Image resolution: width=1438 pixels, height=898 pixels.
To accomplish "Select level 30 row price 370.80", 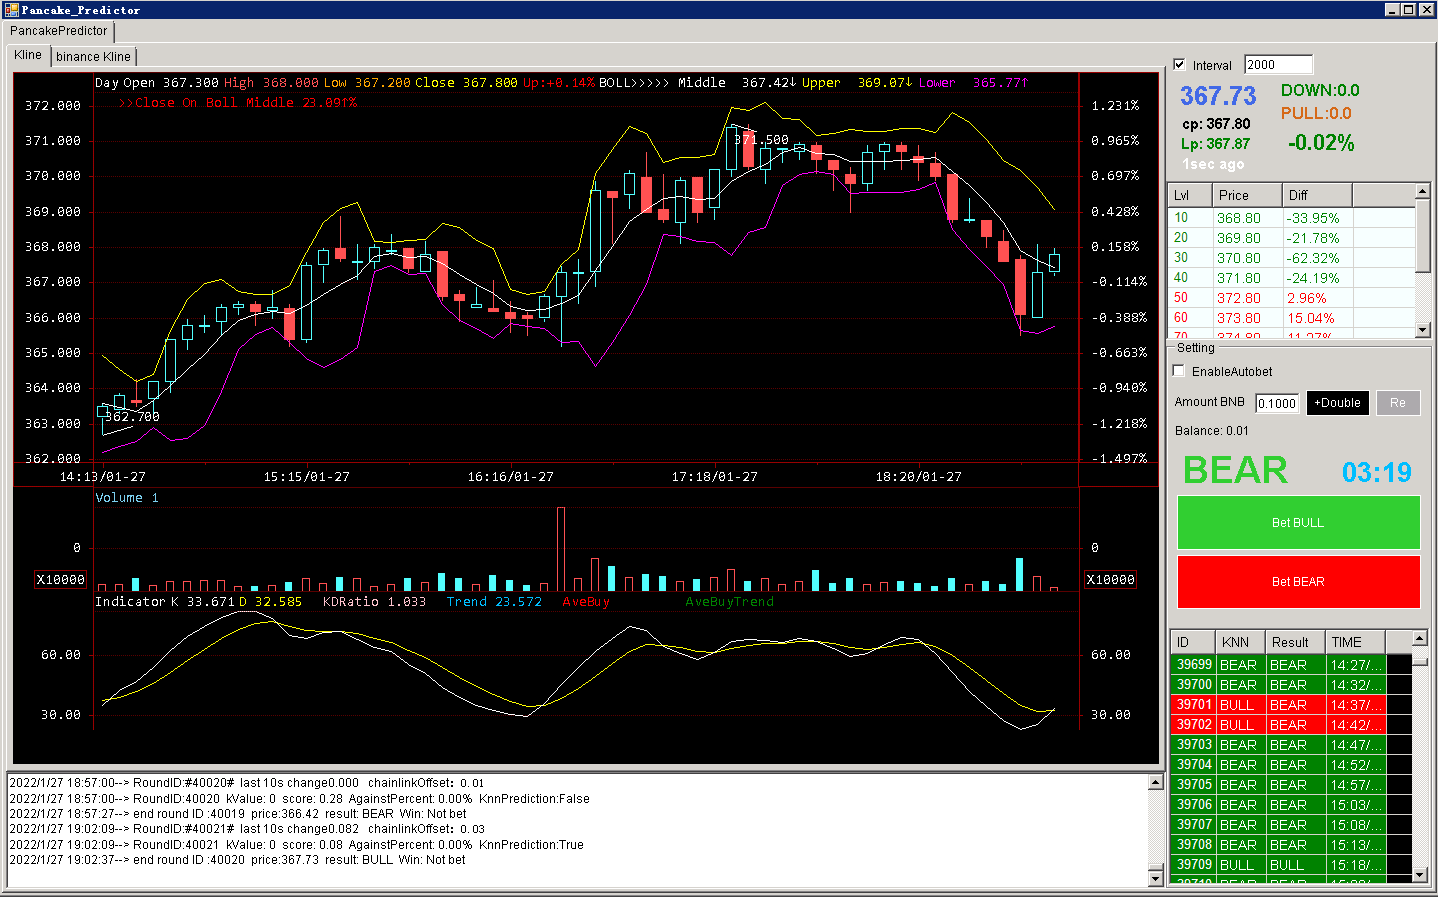I will coord(1292,258).
